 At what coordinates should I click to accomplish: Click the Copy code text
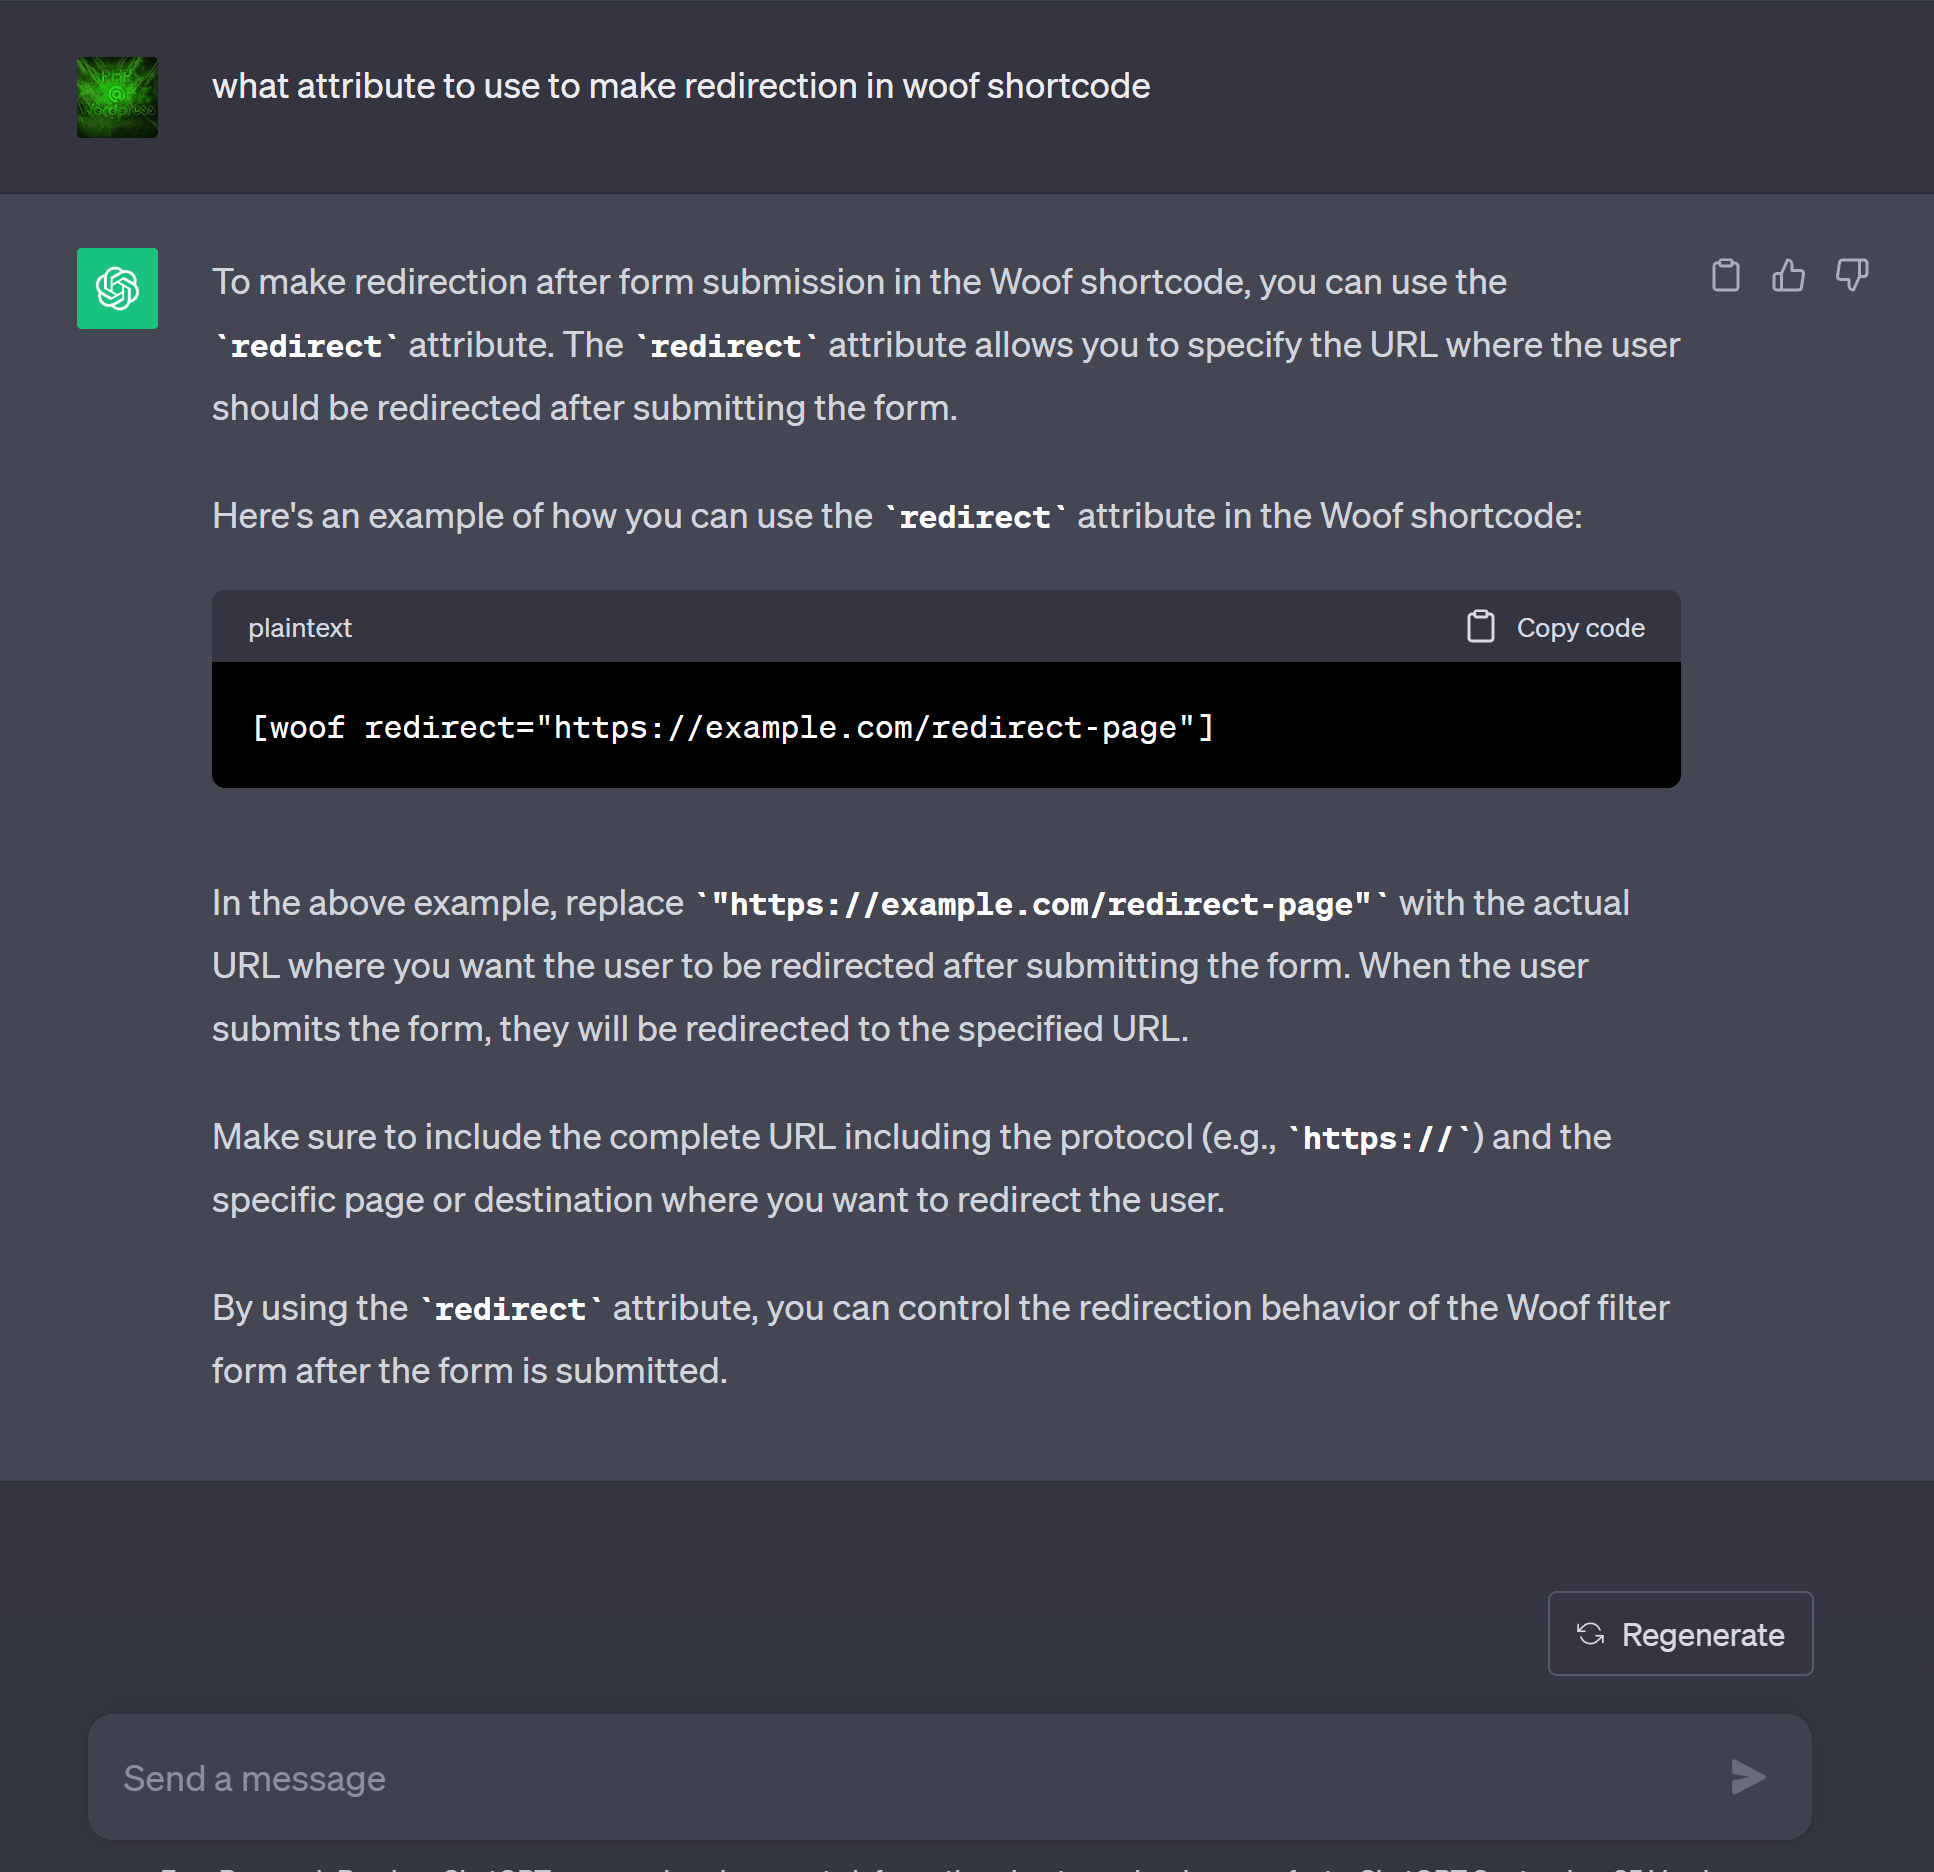1580,628
